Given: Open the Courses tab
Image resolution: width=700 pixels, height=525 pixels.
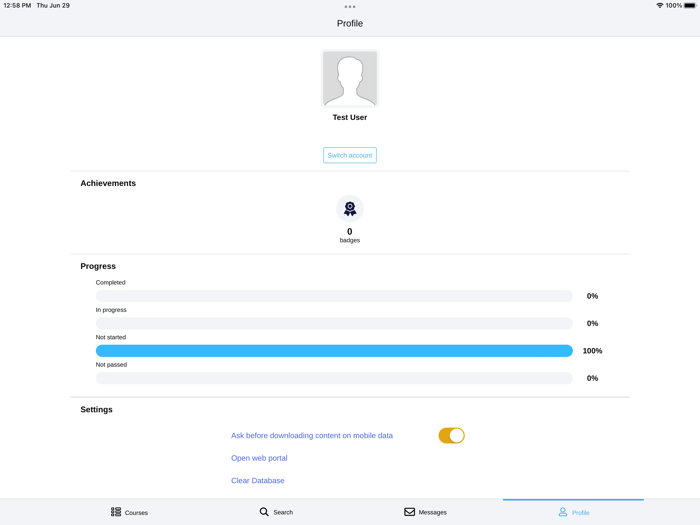Looking at the screenshot, I should point(129,512).
